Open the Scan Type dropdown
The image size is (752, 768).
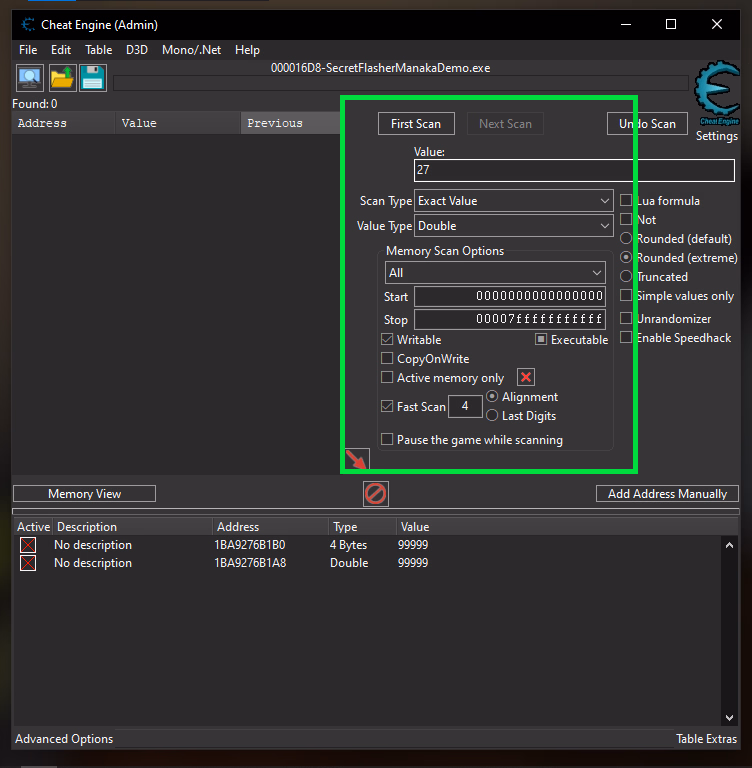point(513,201)
